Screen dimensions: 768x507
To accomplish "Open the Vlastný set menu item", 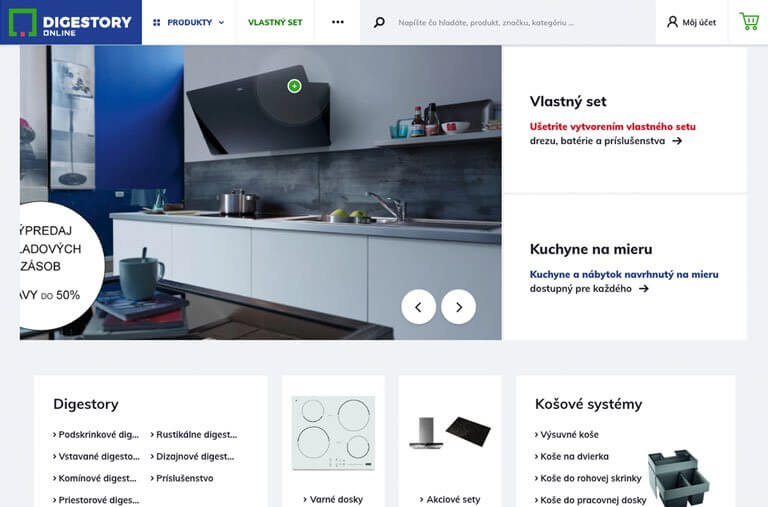I will 275,23.
